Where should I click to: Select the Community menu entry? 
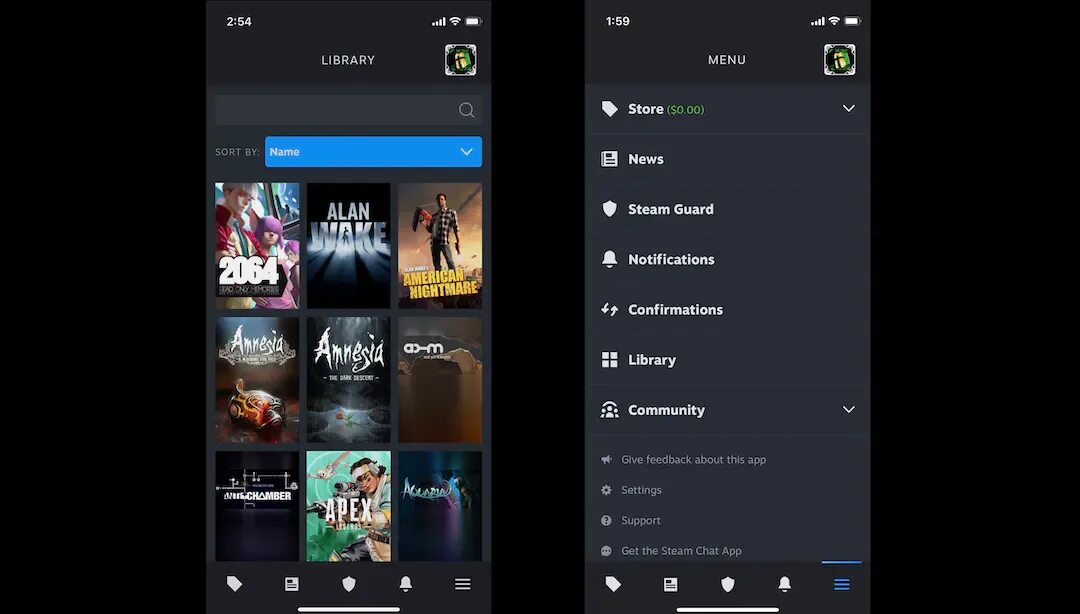click(x=727, y=411)
